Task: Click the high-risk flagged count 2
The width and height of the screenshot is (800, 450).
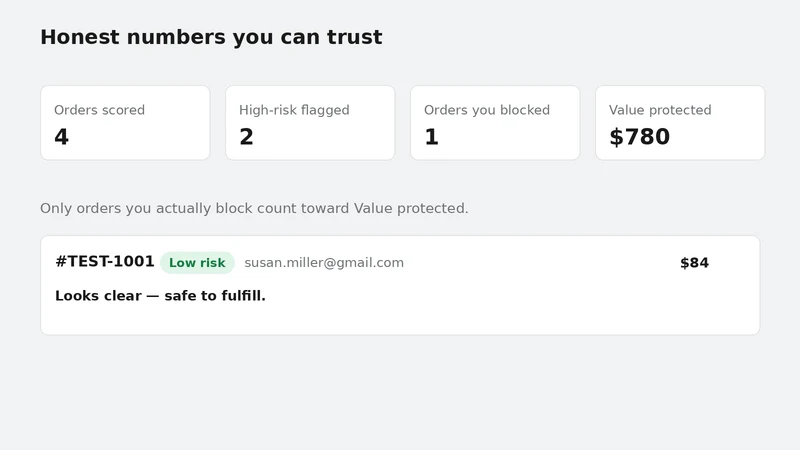Action: coord(246,137)
